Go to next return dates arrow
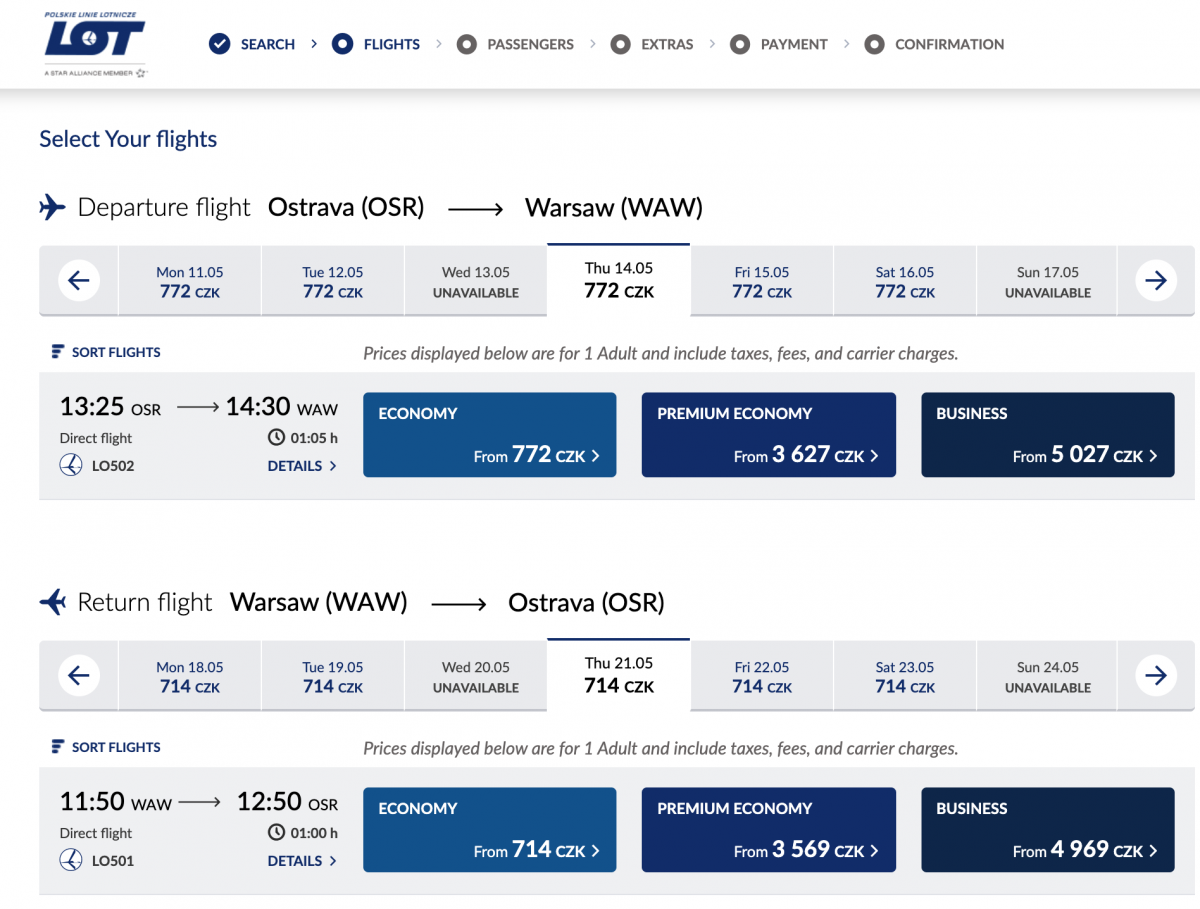Viewport: 1200px width, 909px height. click(1156, 676)
